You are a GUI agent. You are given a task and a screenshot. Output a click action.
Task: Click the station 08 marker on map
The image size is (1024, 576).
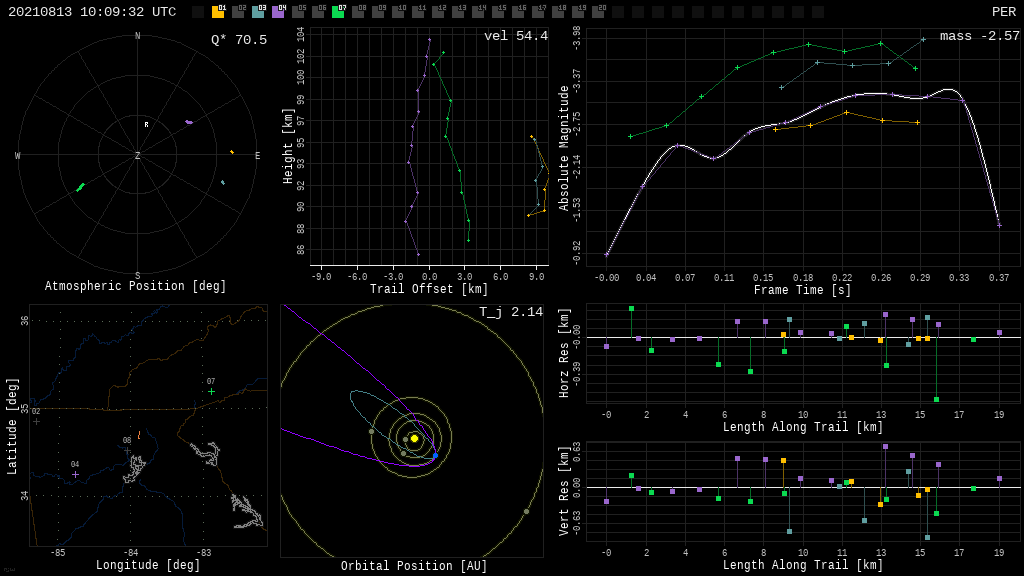[x=127, y=449]
